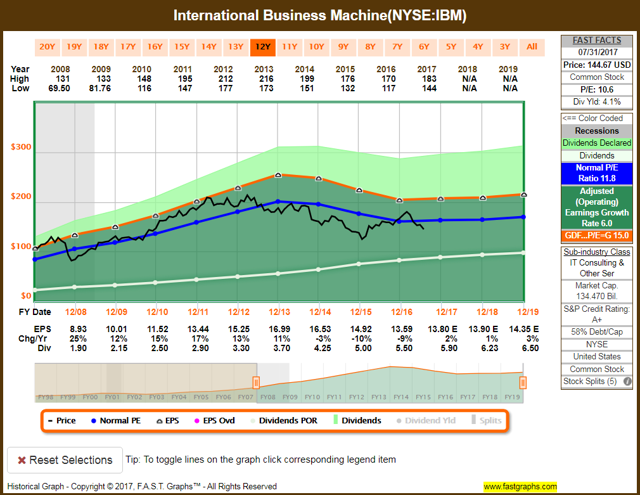Toggle Dividends POR line in legend
The width and height of the screenshot is (640, 495).
click(284, 421)
